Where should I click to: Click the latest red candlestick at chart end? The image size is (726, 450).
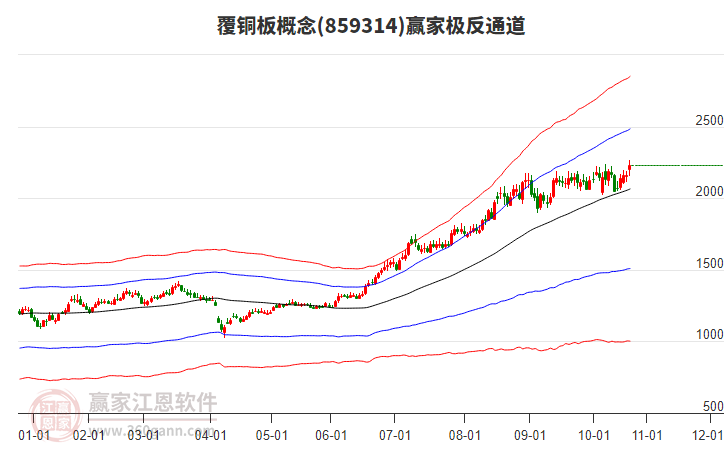tap(630, 168)
